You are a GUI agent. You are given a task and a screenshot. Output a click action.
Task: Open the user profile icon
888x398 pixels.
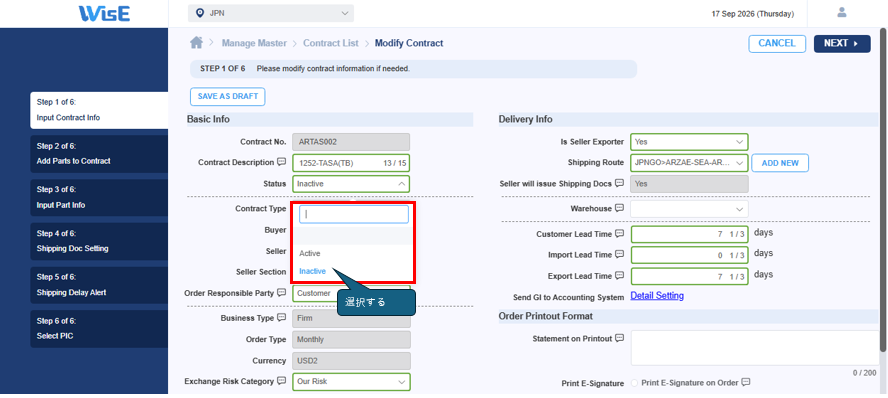(x=842, y=12)
